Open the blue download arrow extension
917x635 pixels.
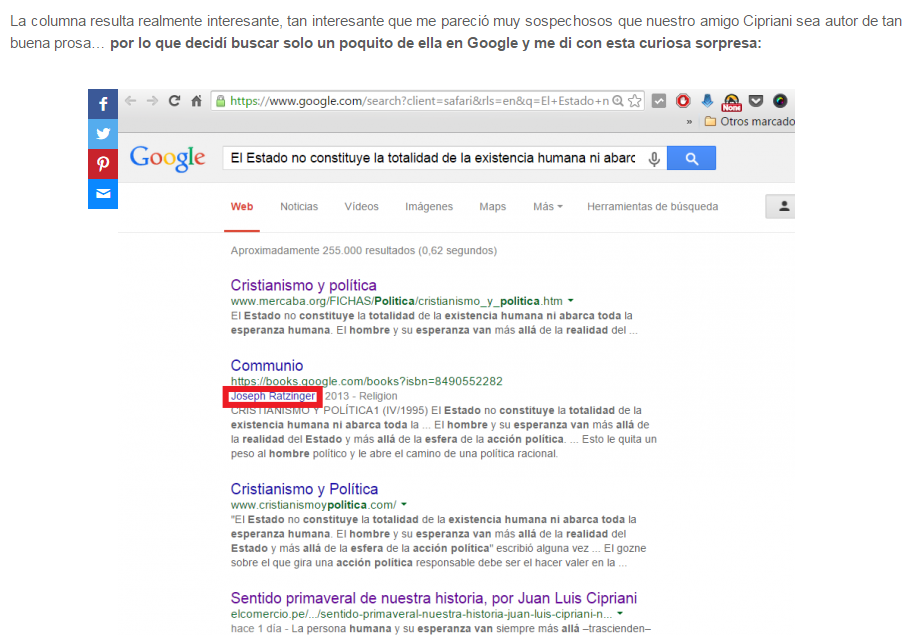coord(707,101)
